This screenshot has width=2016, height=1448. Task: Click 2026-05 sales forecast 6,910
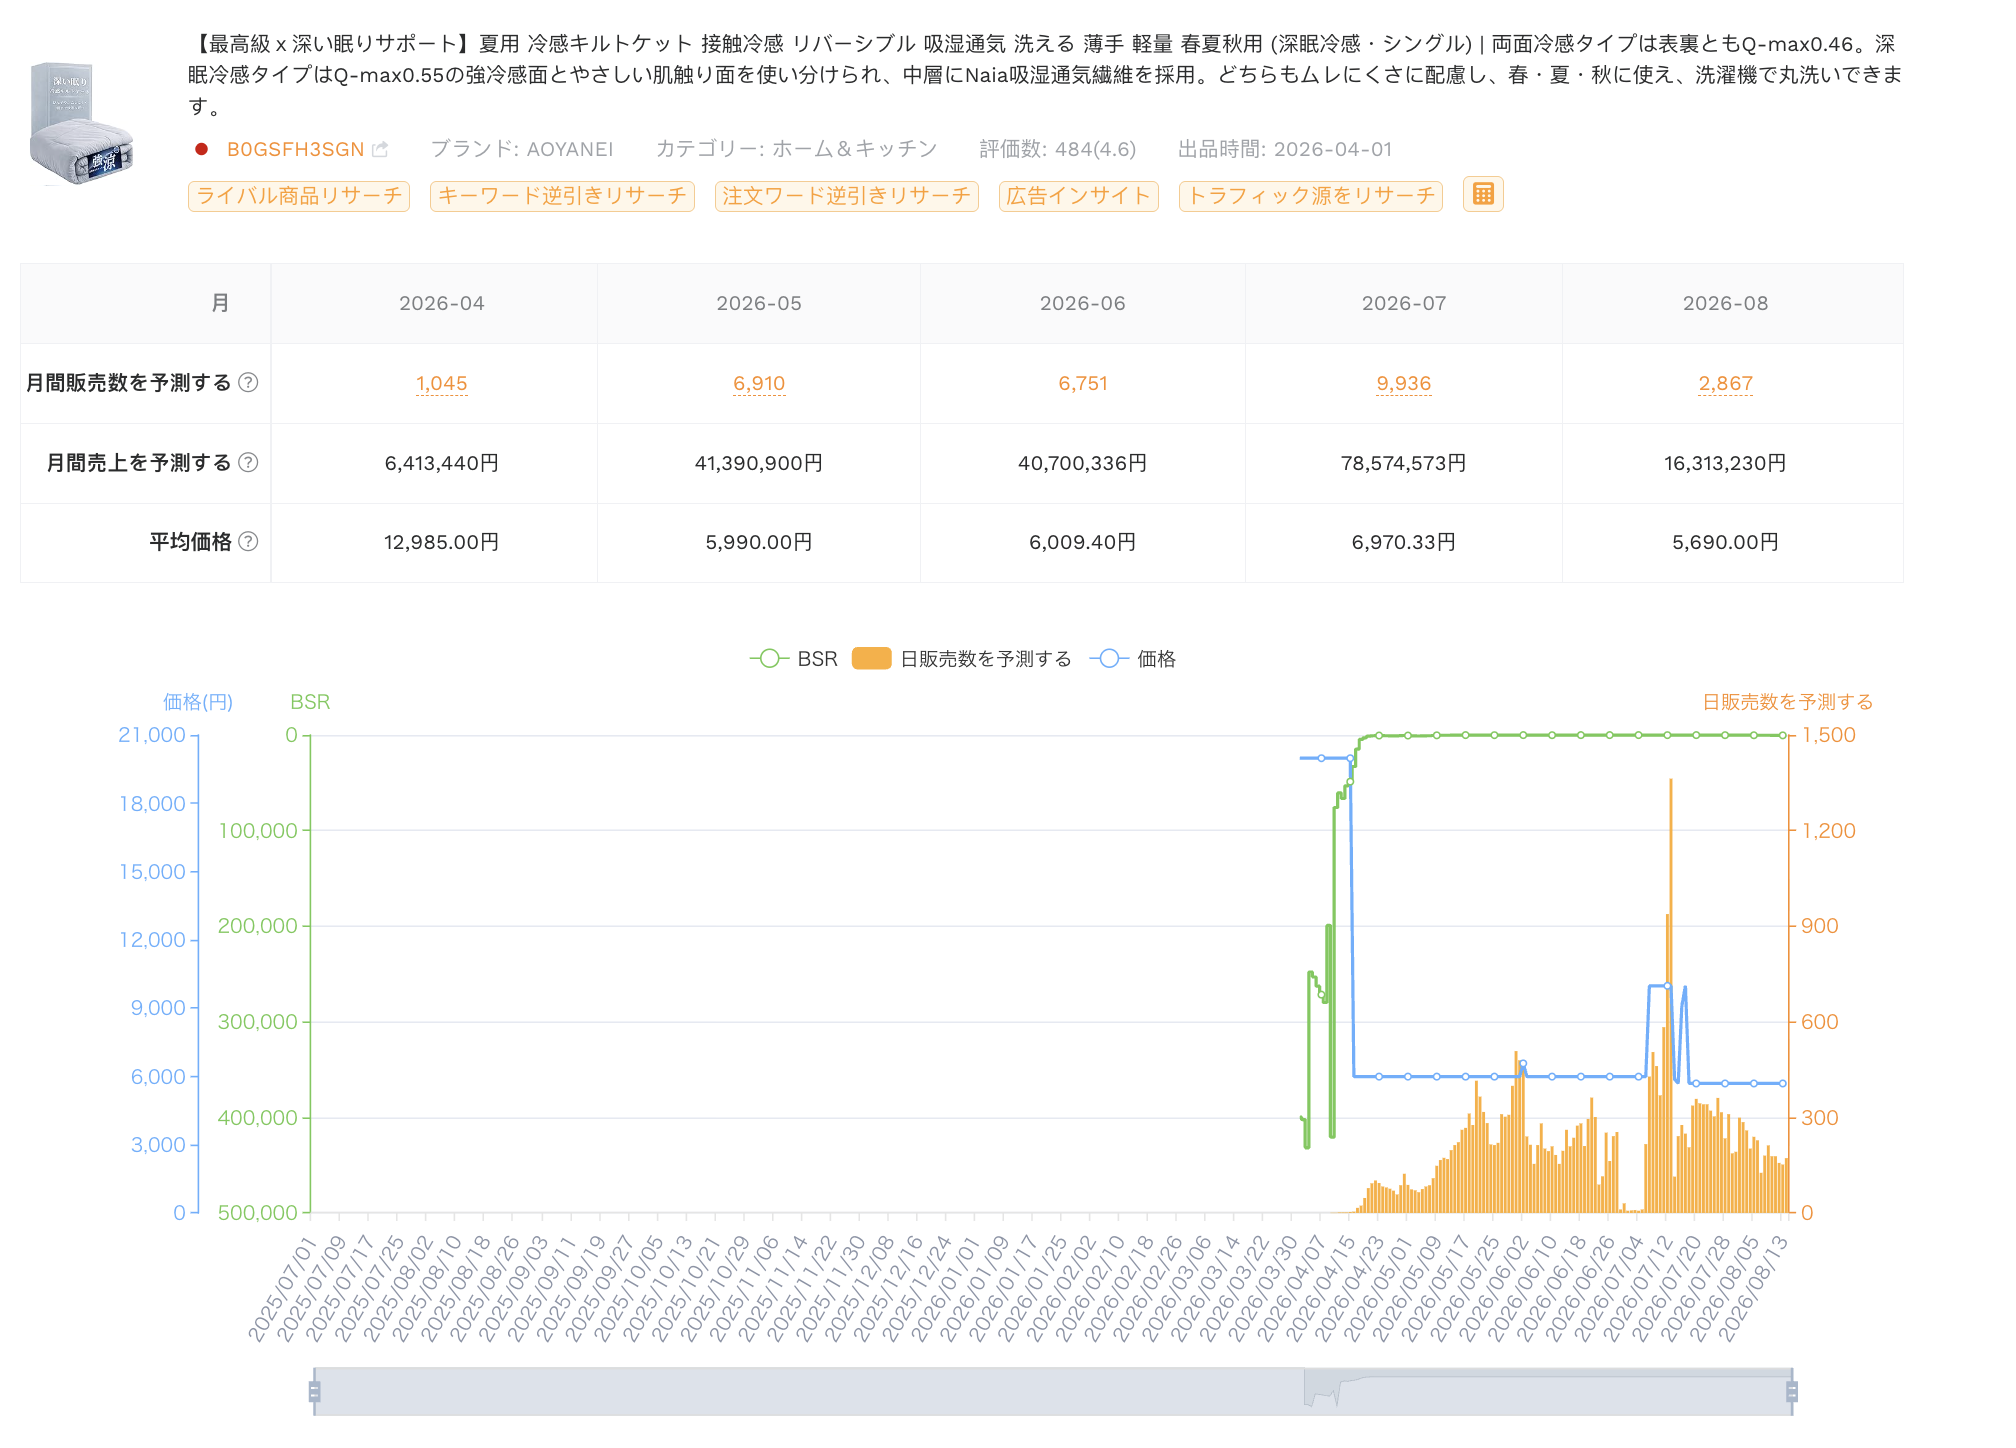[x=759, y=383]
